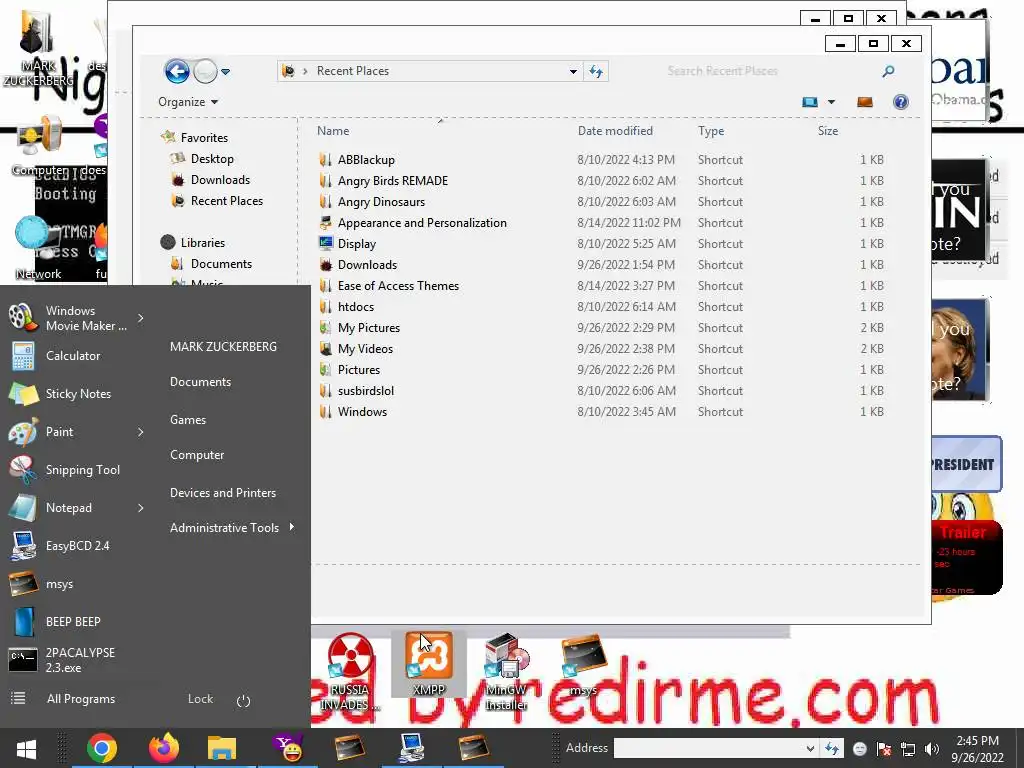This screenshot has height=768, width=1024.
Task: Click the My Videos shortcut icon
Action: [325, 349]
